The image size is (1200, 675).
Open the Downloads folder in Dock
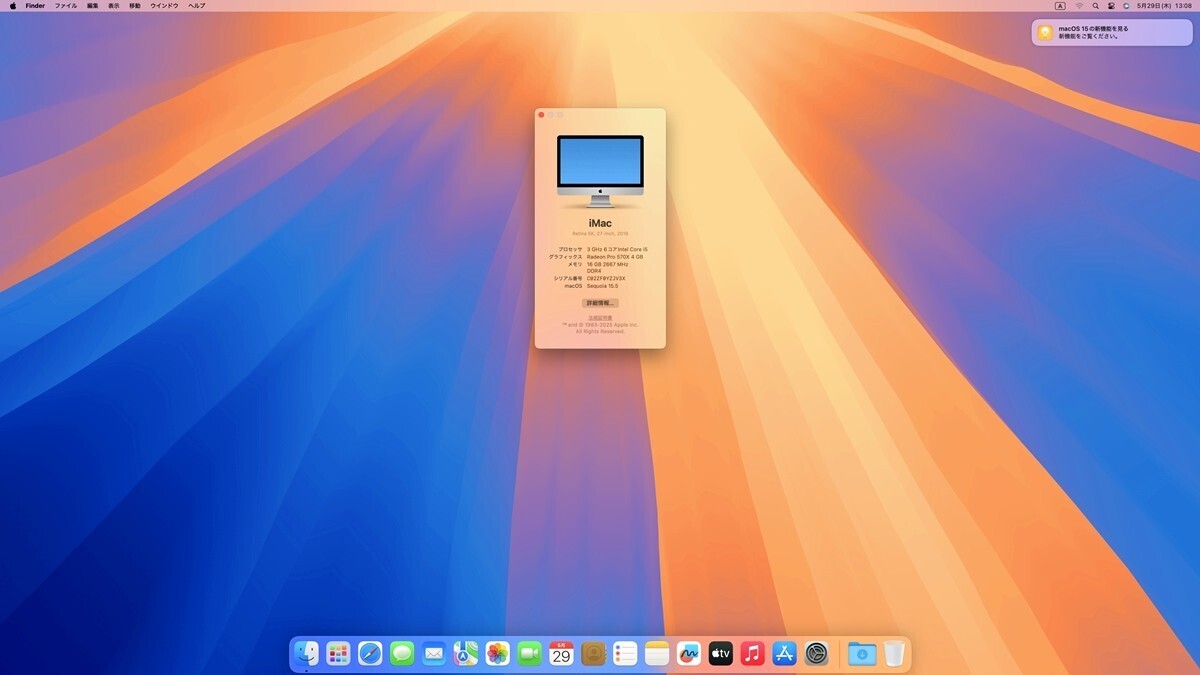pos(862,654)
